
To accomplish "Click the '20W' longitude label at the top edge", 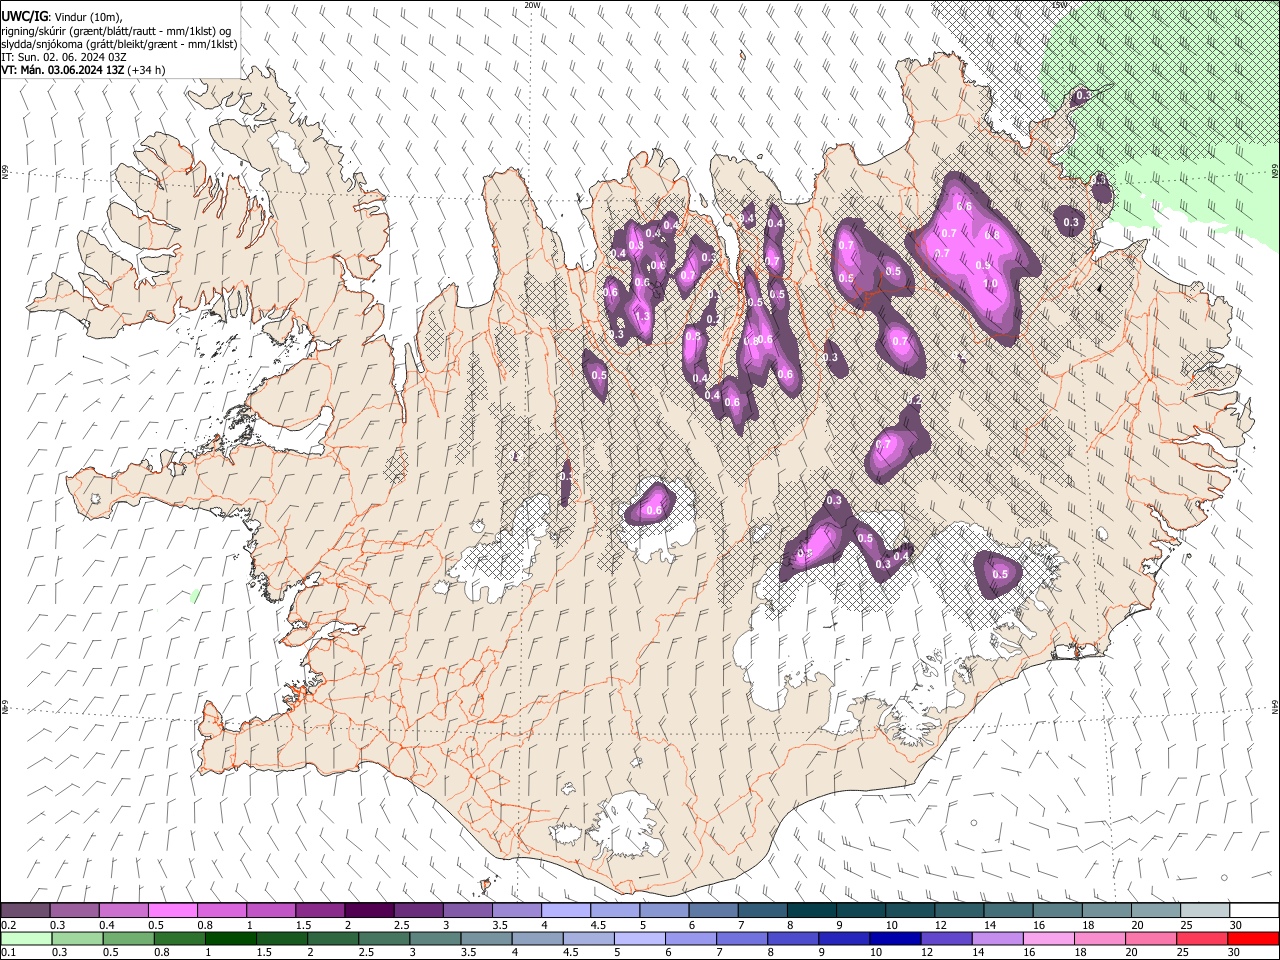I will pos(532,5).
